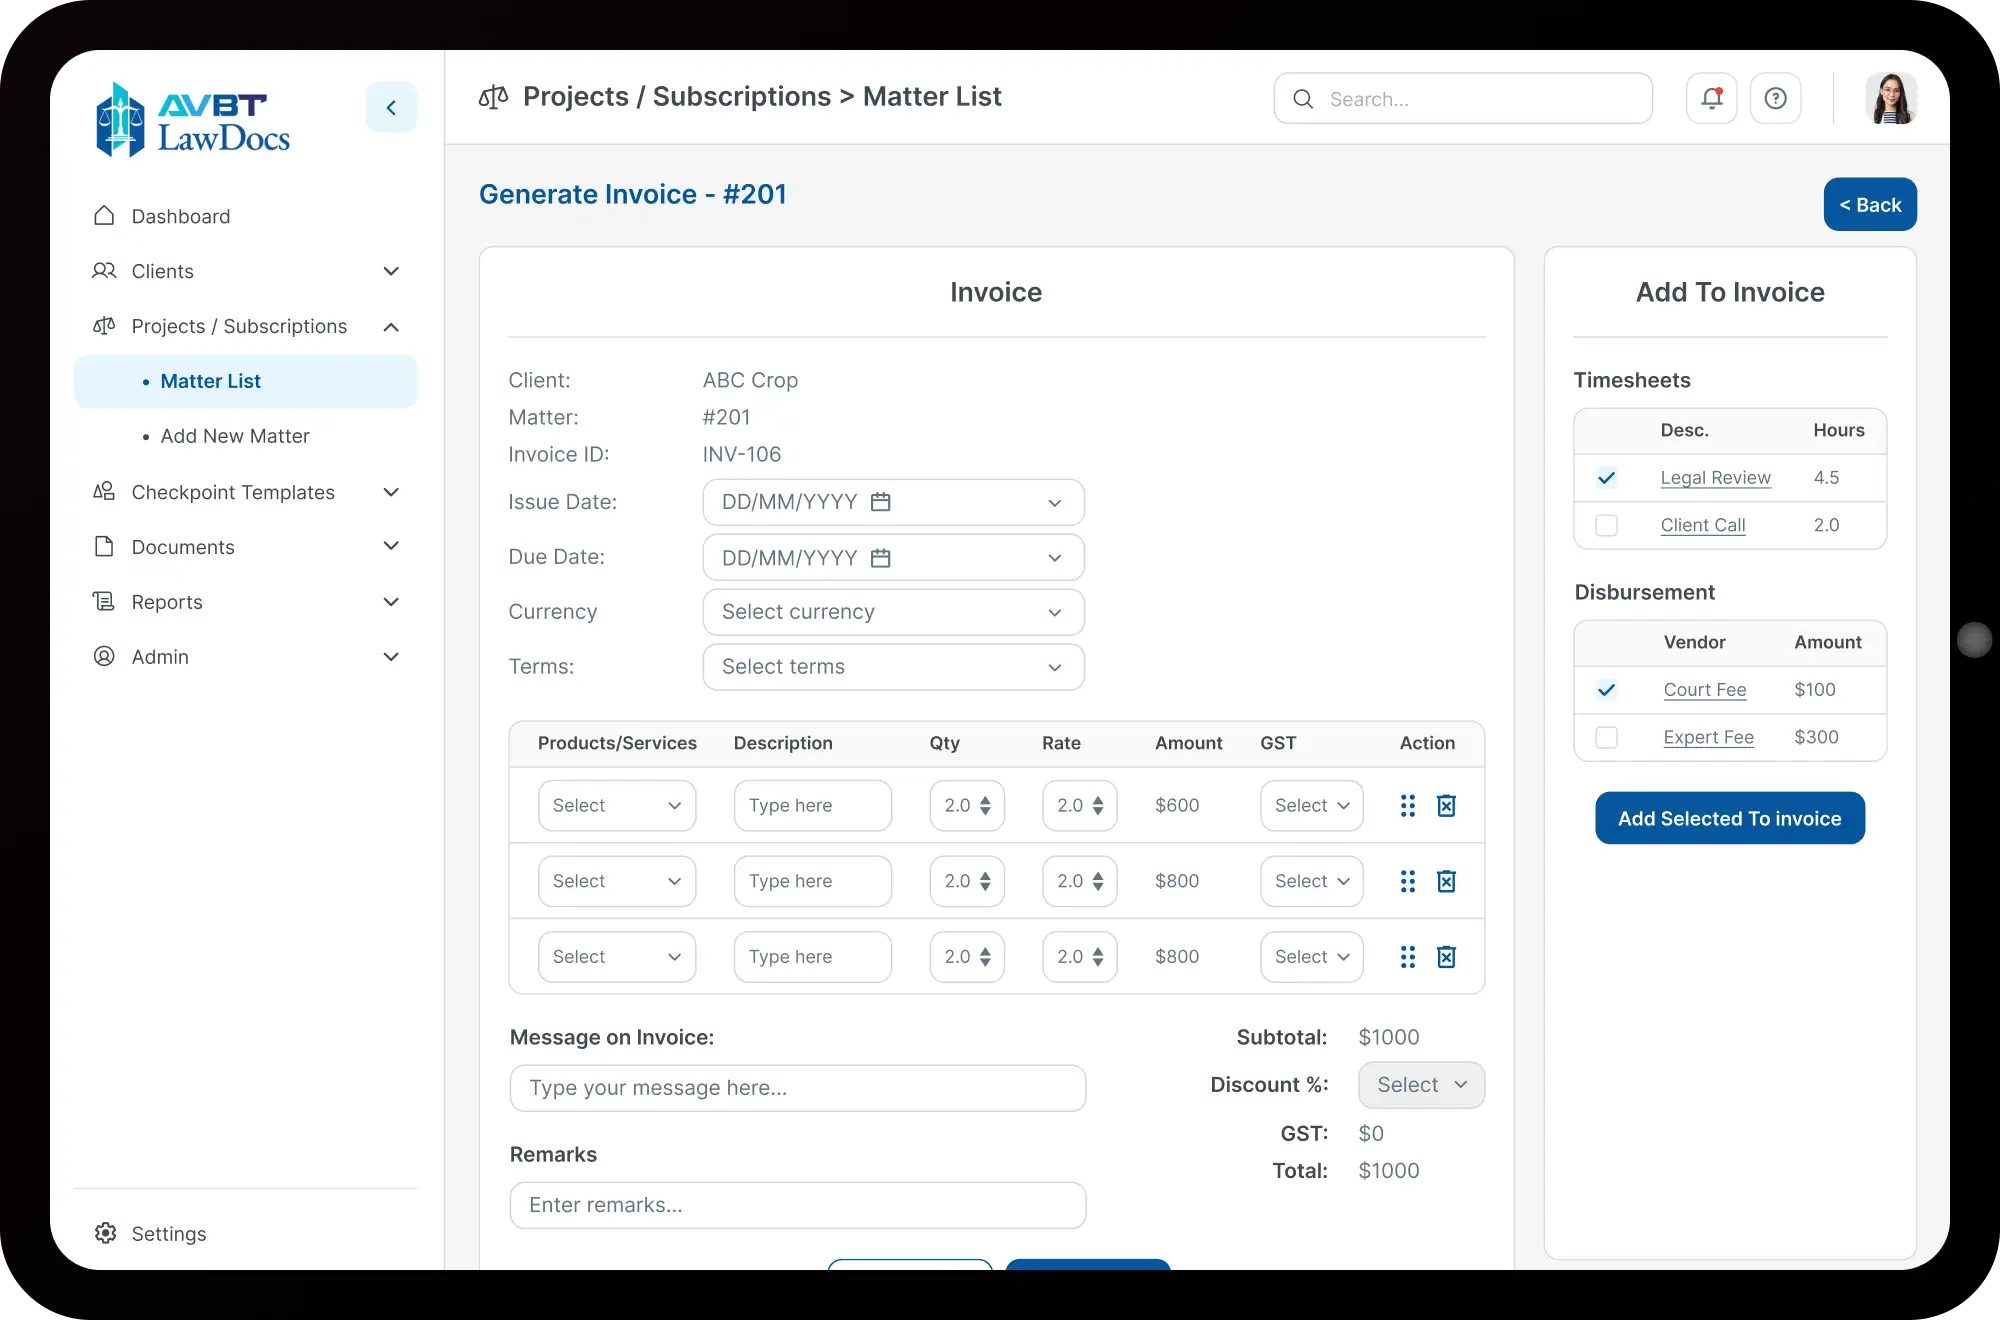Click the Remarks input field
This screenshot has height=1320, width=2000.
(x=797, y=1205)
